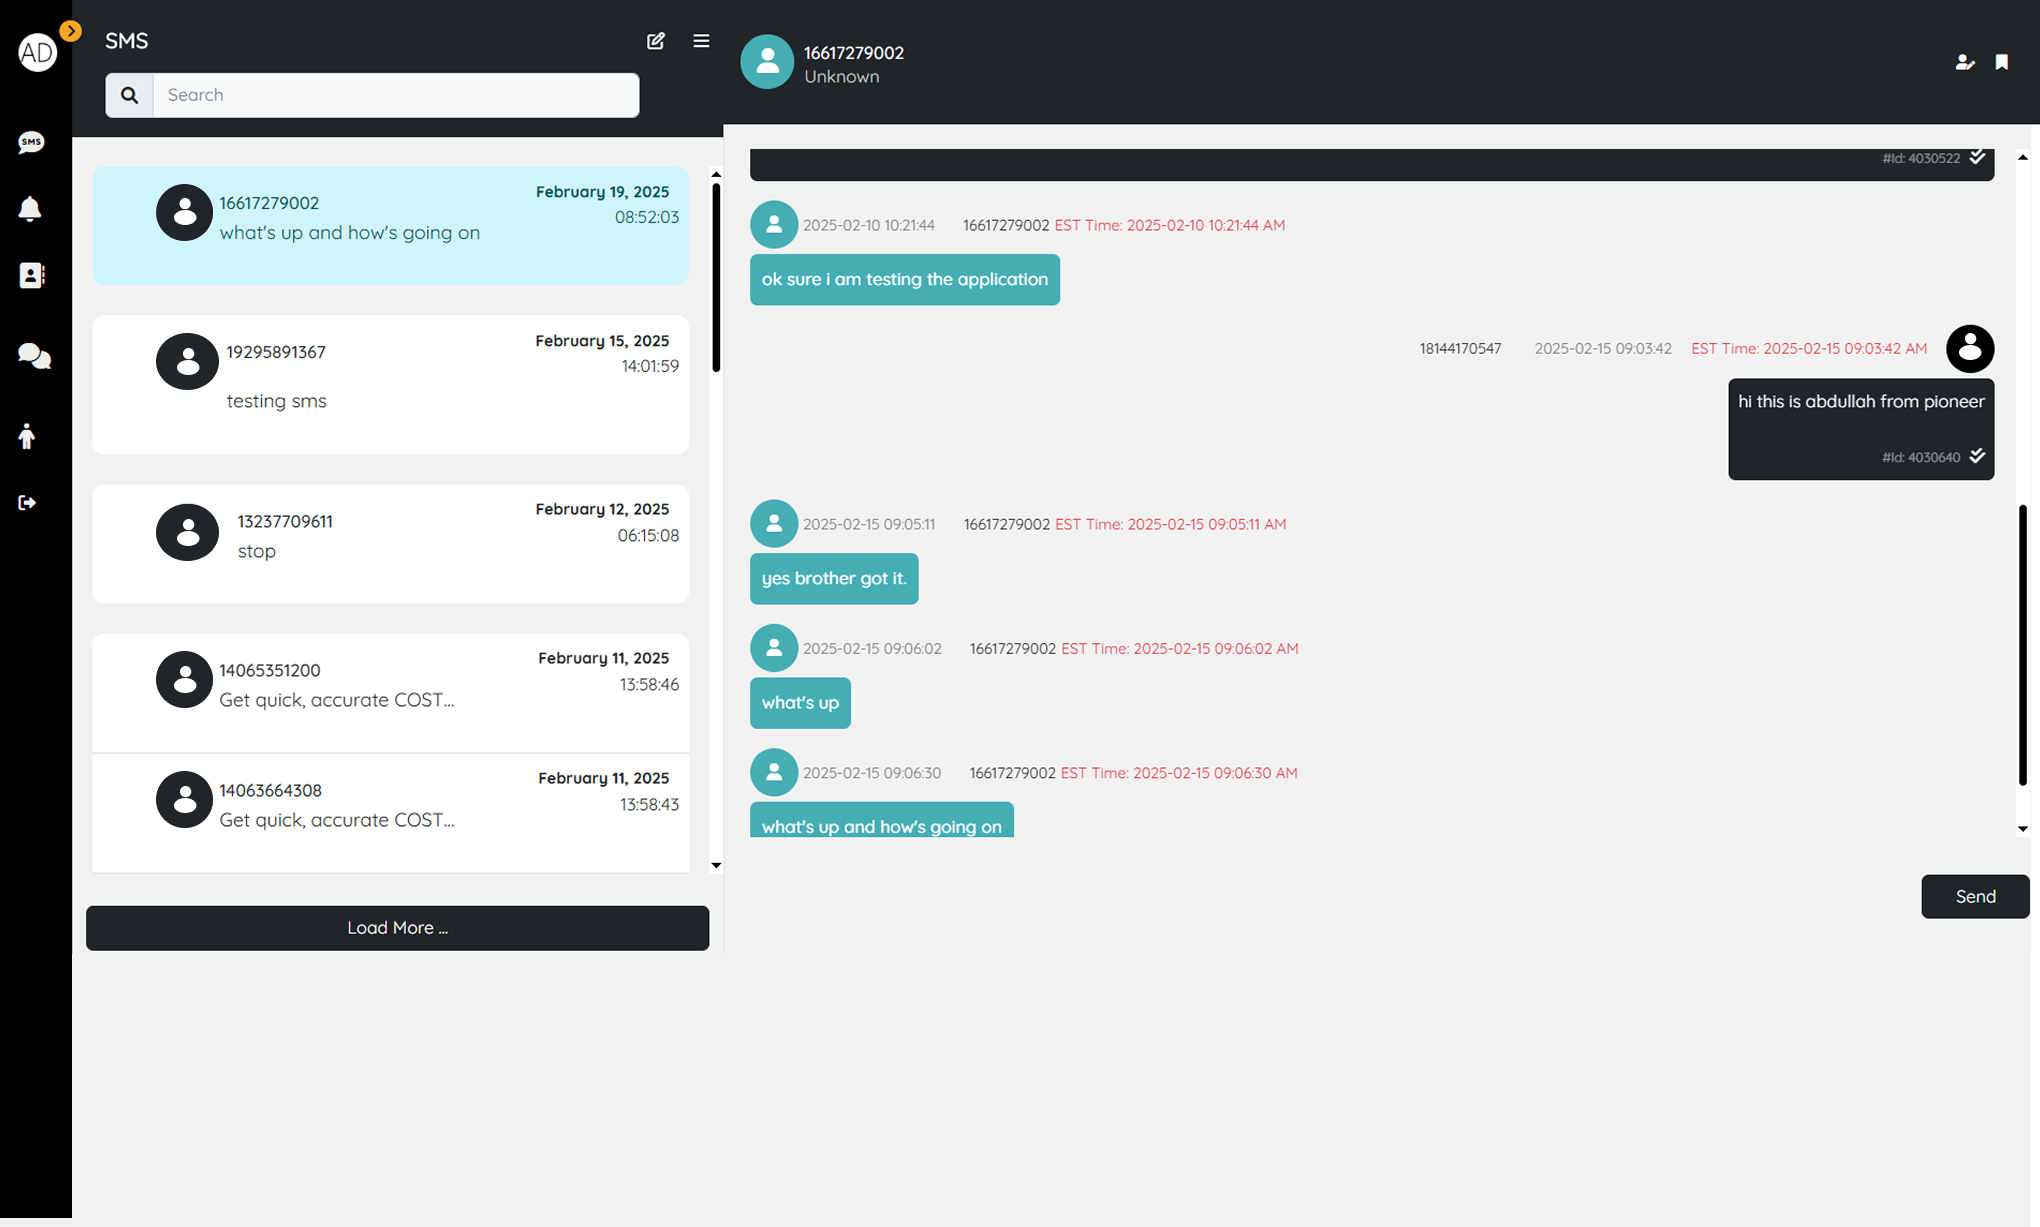Click the person figure sidebar icon
This screenshot has height=1227, width=2040.
[27, 436]
